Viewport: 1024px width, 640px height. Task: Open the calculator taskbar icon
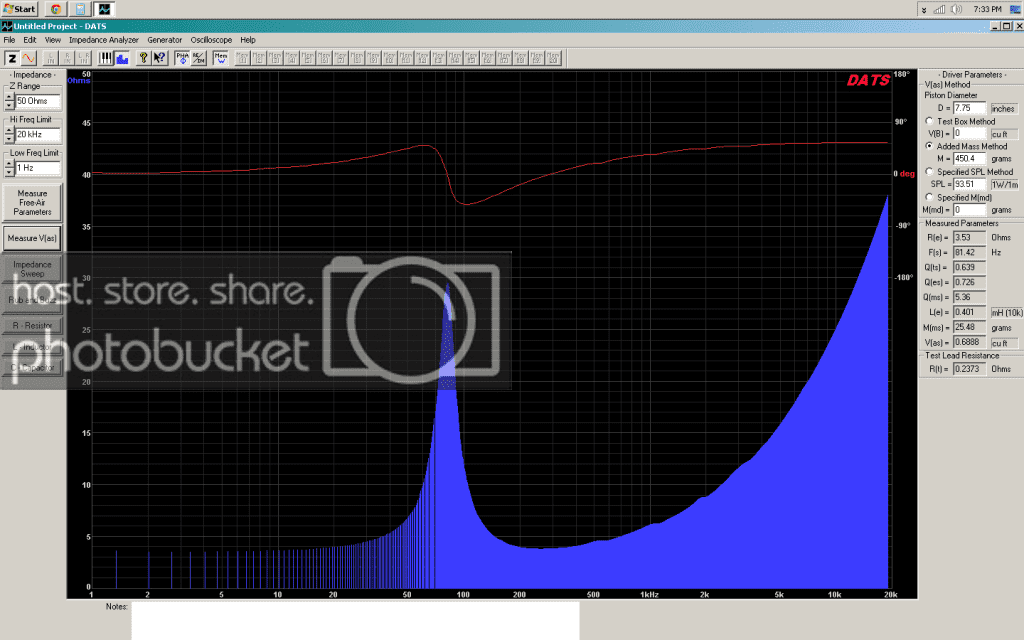pyautogui.click(x=80, y=9)
